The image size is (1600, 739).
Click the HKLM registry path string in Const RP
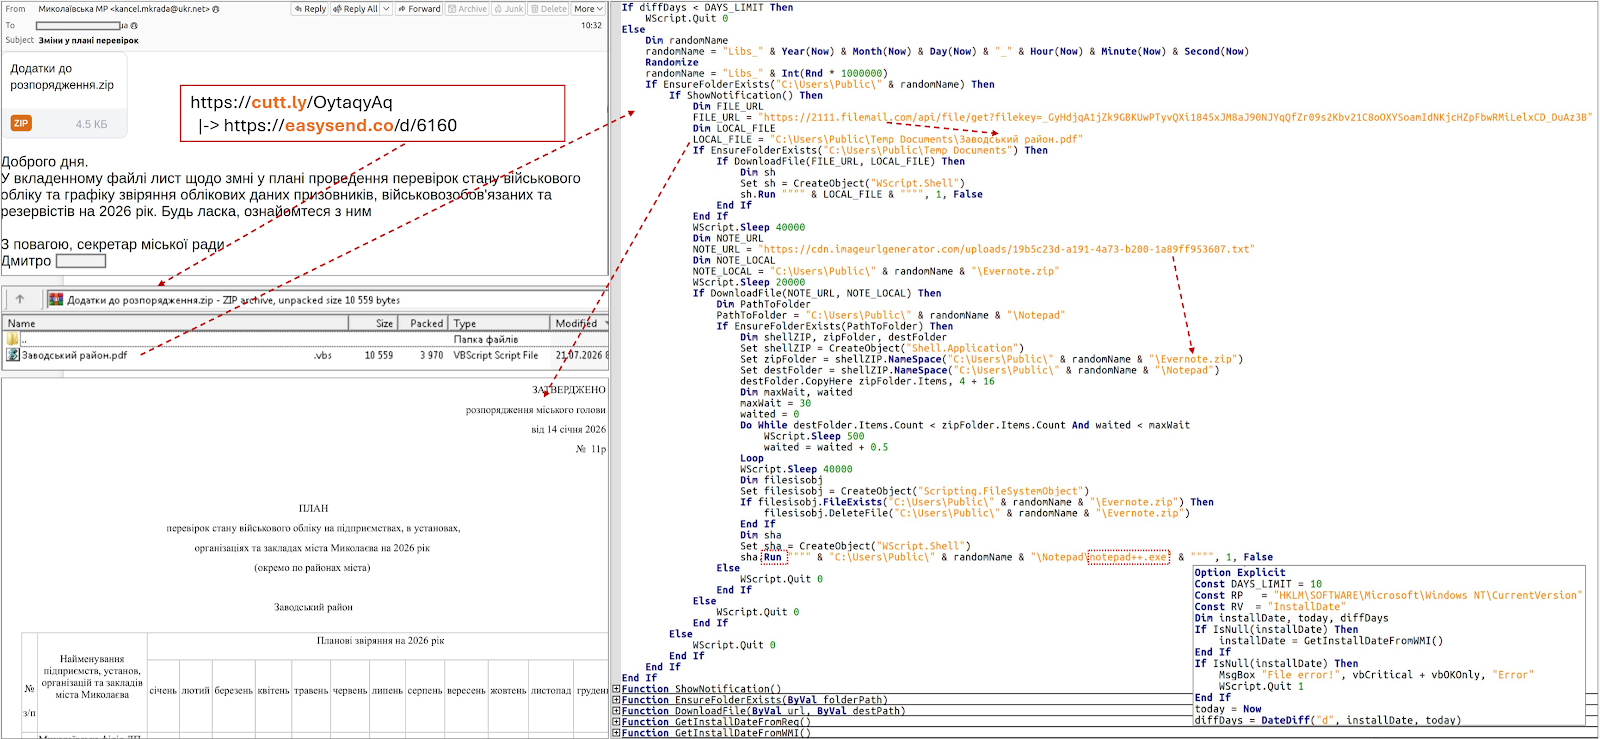pos(1428,595)
